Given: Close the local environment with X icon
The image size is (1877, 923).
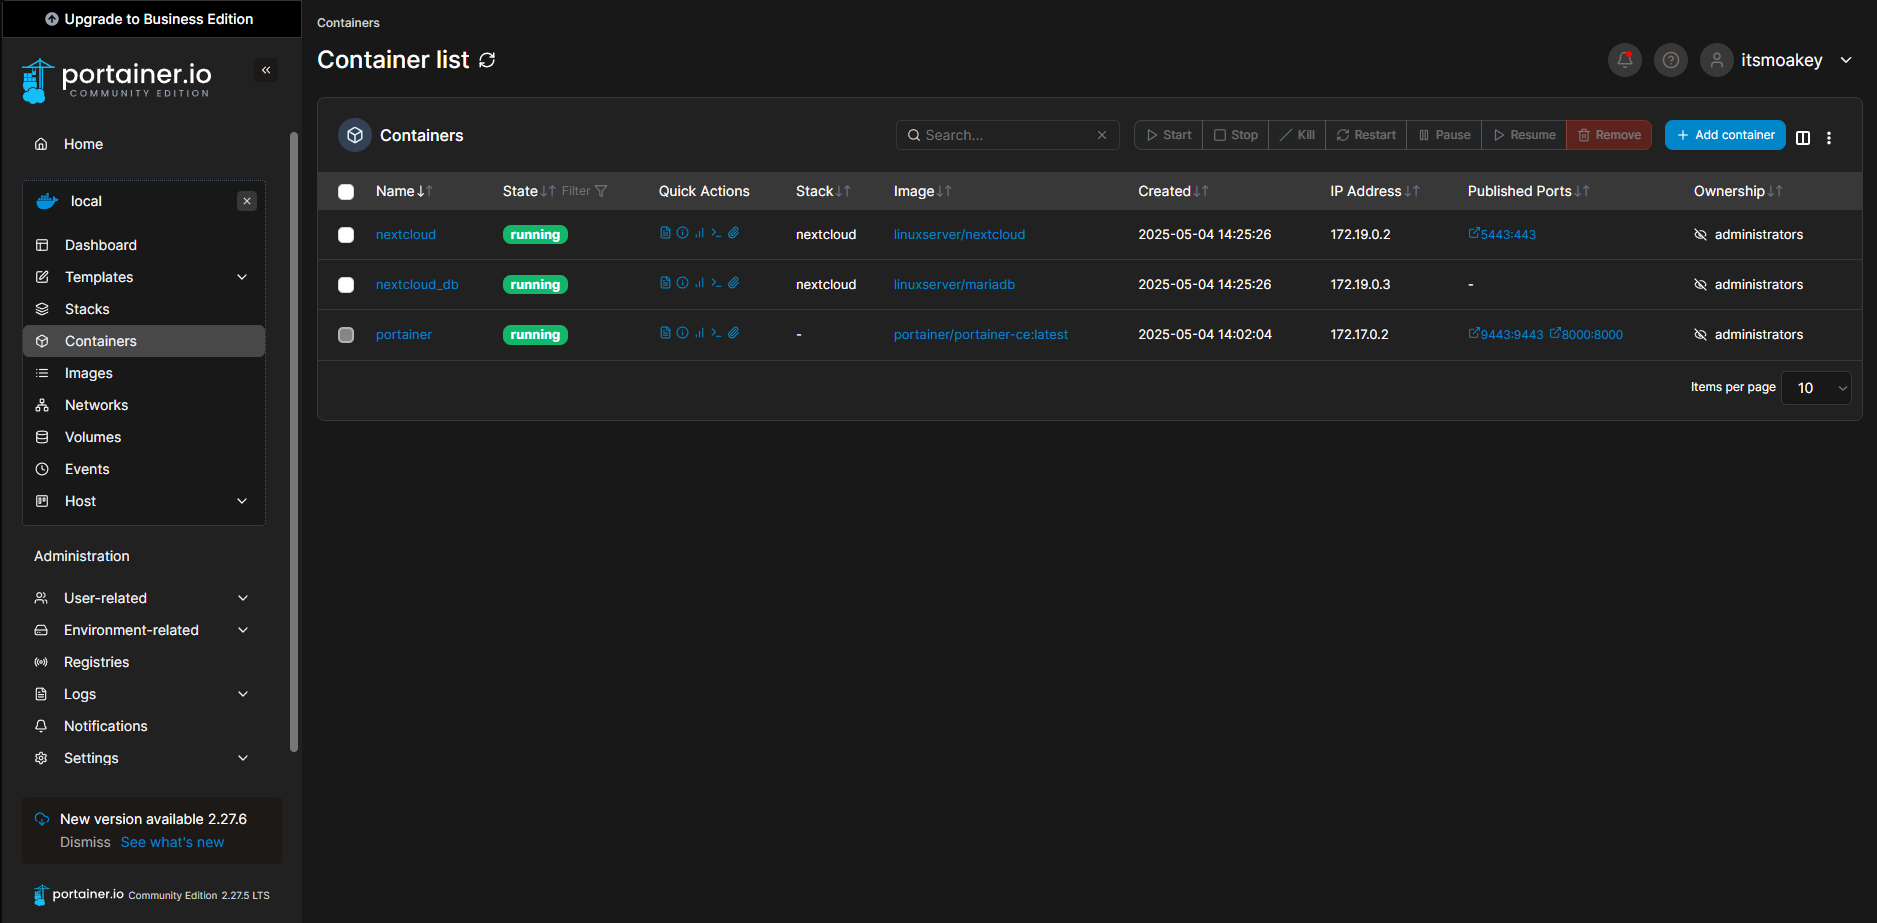Looking at the screenshot, I should coord(247,201).
